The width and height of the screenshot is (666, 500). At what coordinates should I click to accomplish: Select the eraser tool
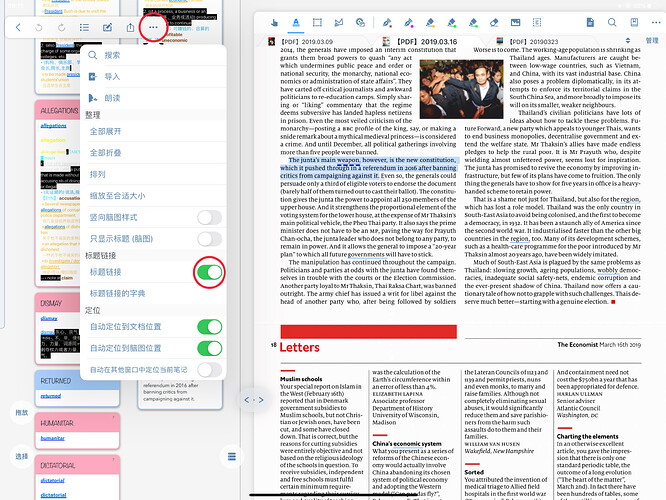pyautogui.click(x=494, y=23)
